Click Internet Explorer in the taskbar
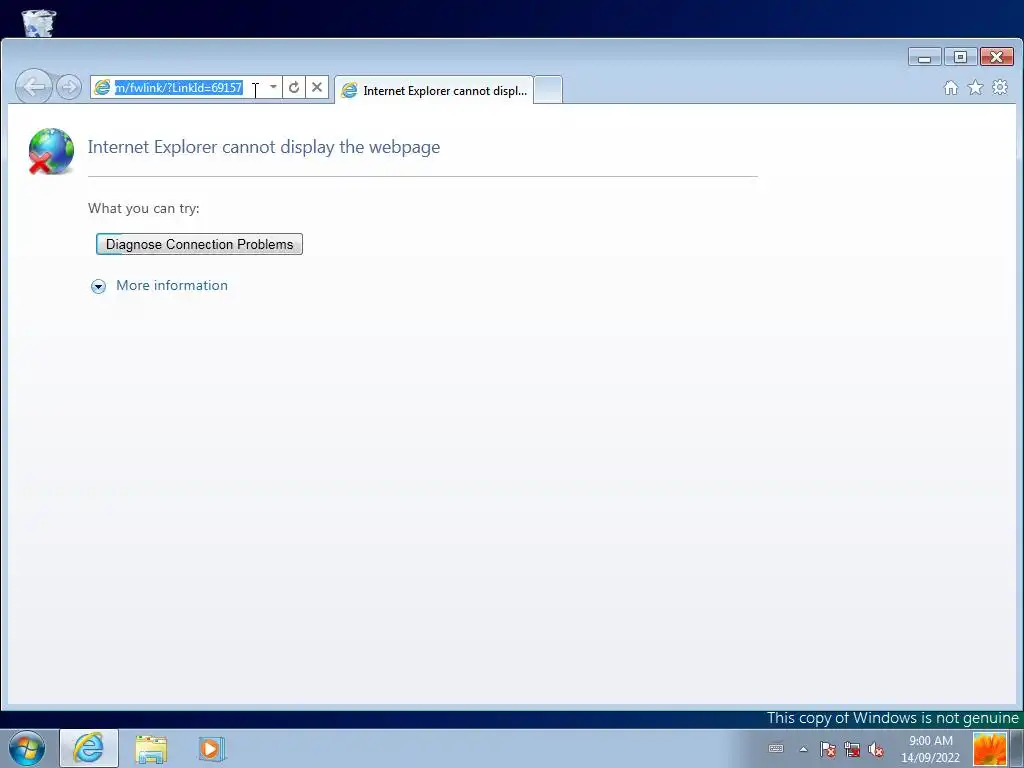This screenshot has height=768, width=1024. coord(89,748)
